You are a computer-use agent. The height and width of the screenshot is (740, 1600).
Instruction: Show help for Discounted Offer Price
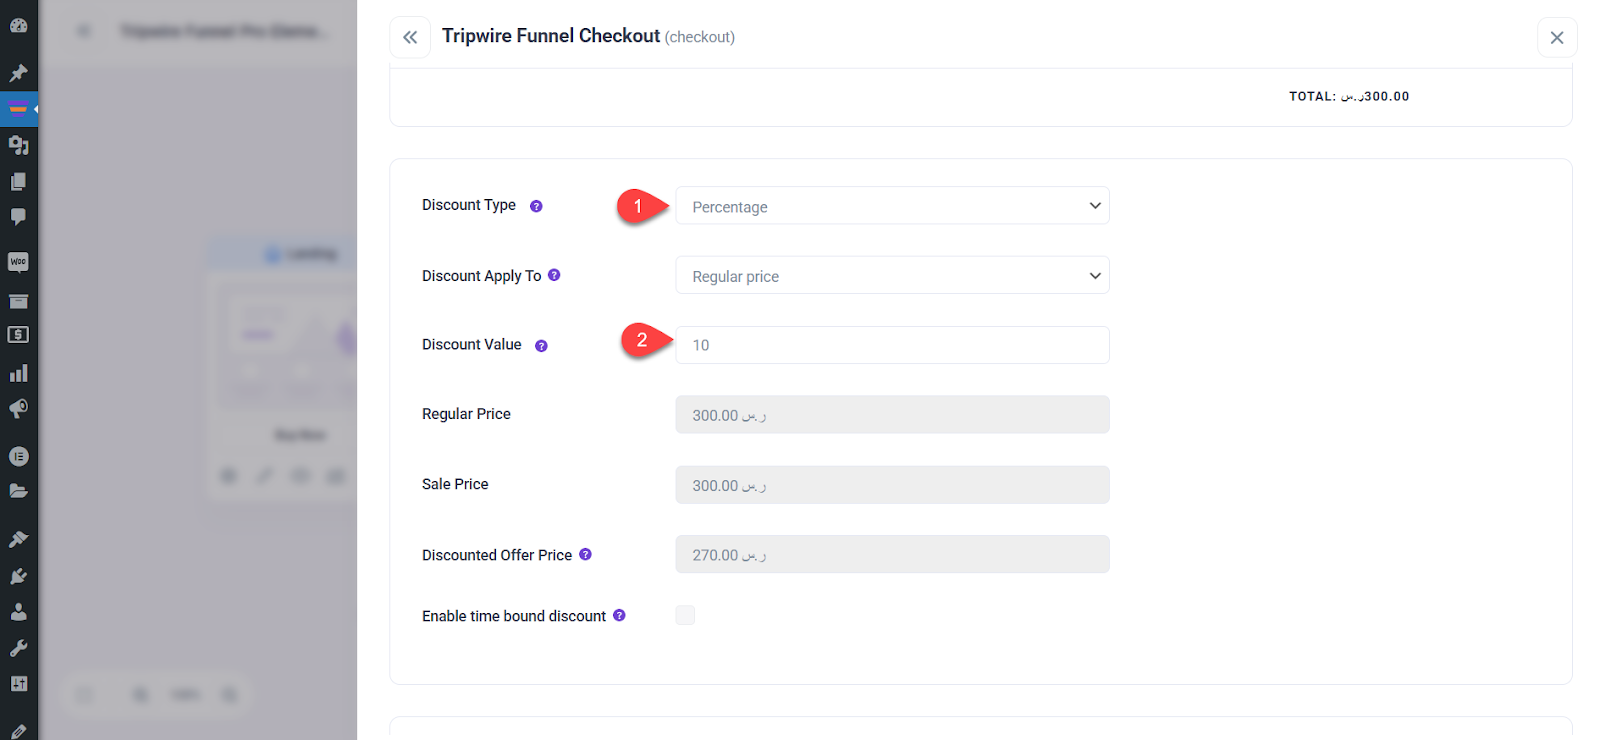click(586, 554)
